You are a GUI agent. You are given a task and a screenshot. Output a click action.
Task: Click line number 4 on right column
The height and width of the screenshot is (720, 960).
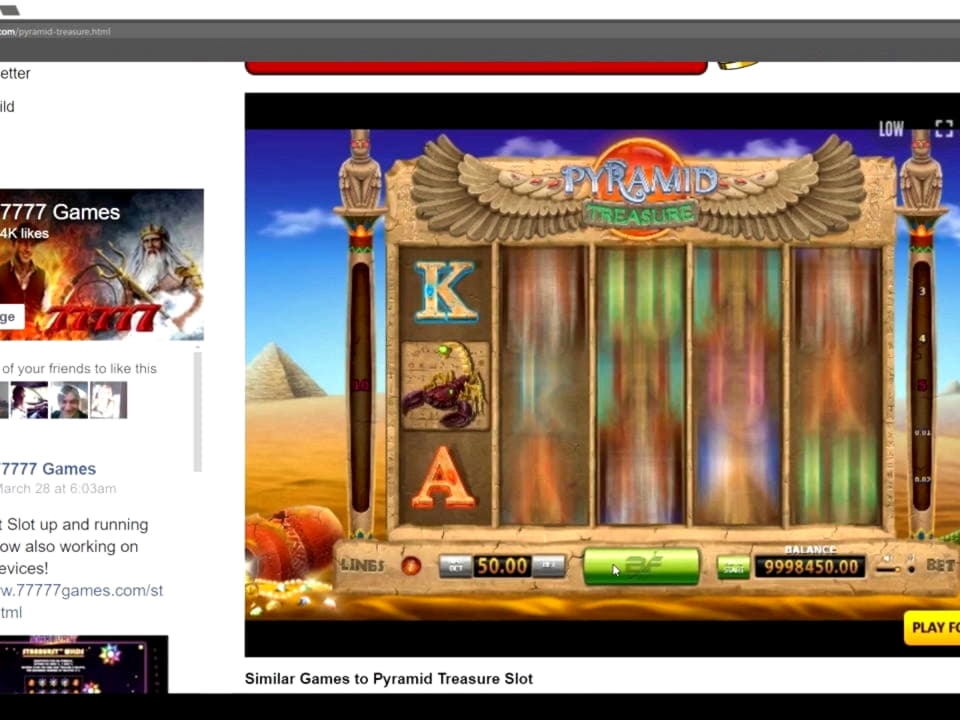point(922,339)
